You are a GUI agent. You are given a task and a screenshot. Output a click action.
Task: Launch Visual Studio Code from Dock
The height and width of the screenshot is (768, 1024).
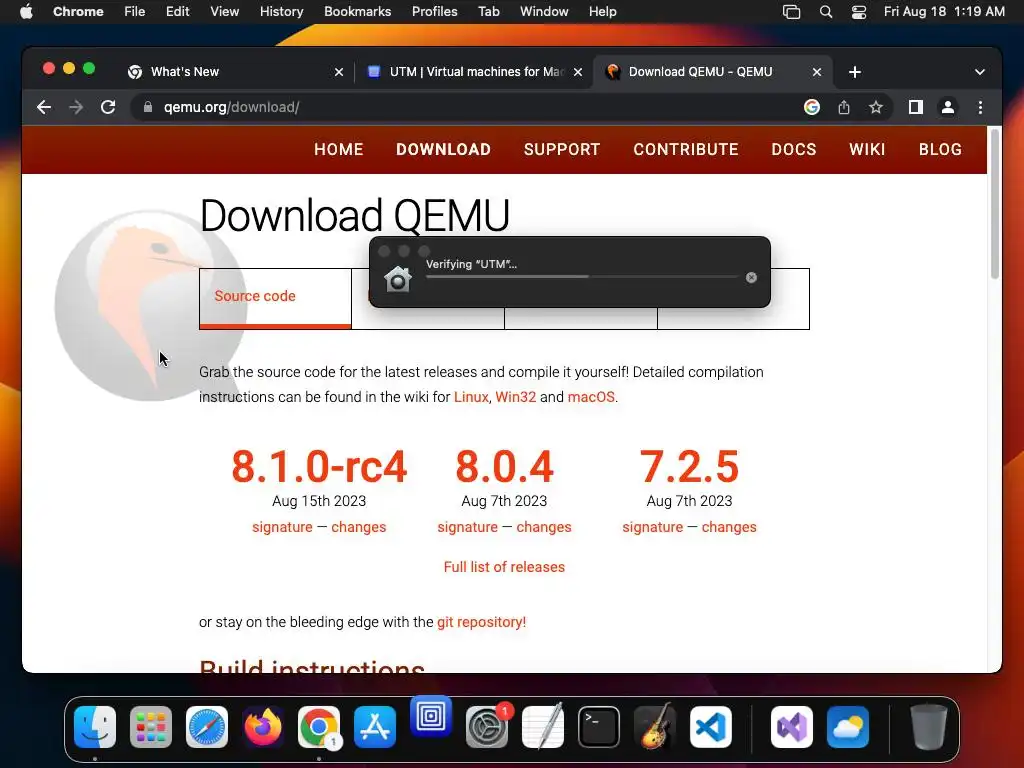[x=711, y=727]
